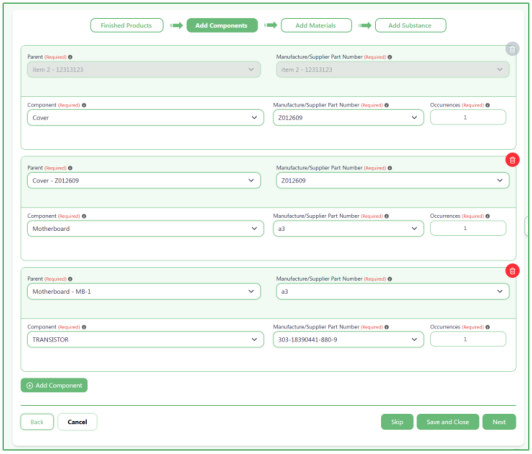Click the Cancel button
532x454 pixels.
pyautogui.click(x=77, y=422)
